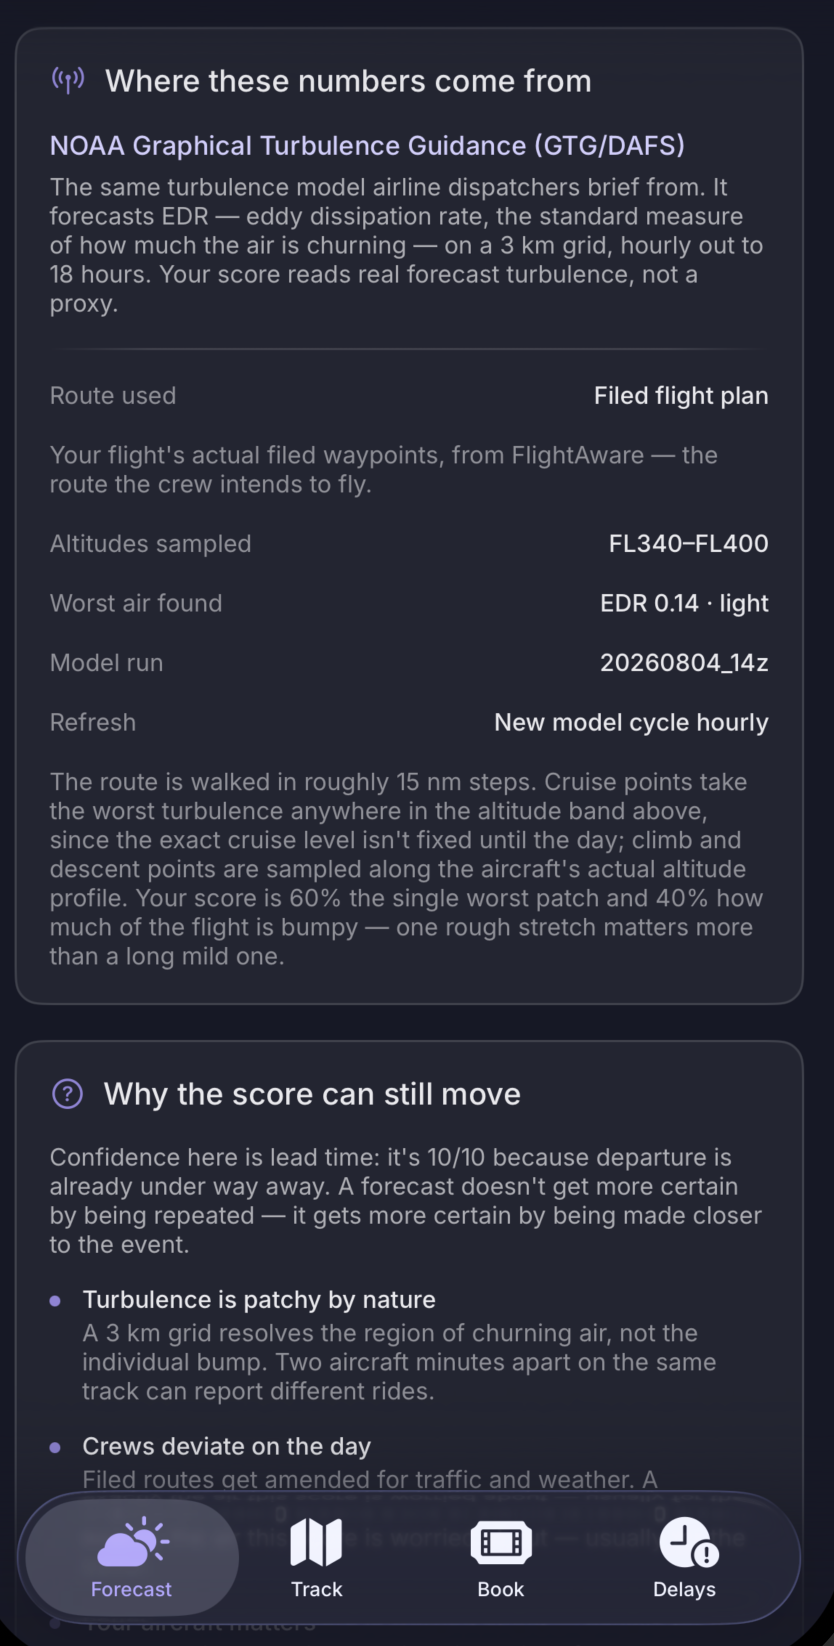Tap the clock alert Delays icon

(x=688, y=1542)
